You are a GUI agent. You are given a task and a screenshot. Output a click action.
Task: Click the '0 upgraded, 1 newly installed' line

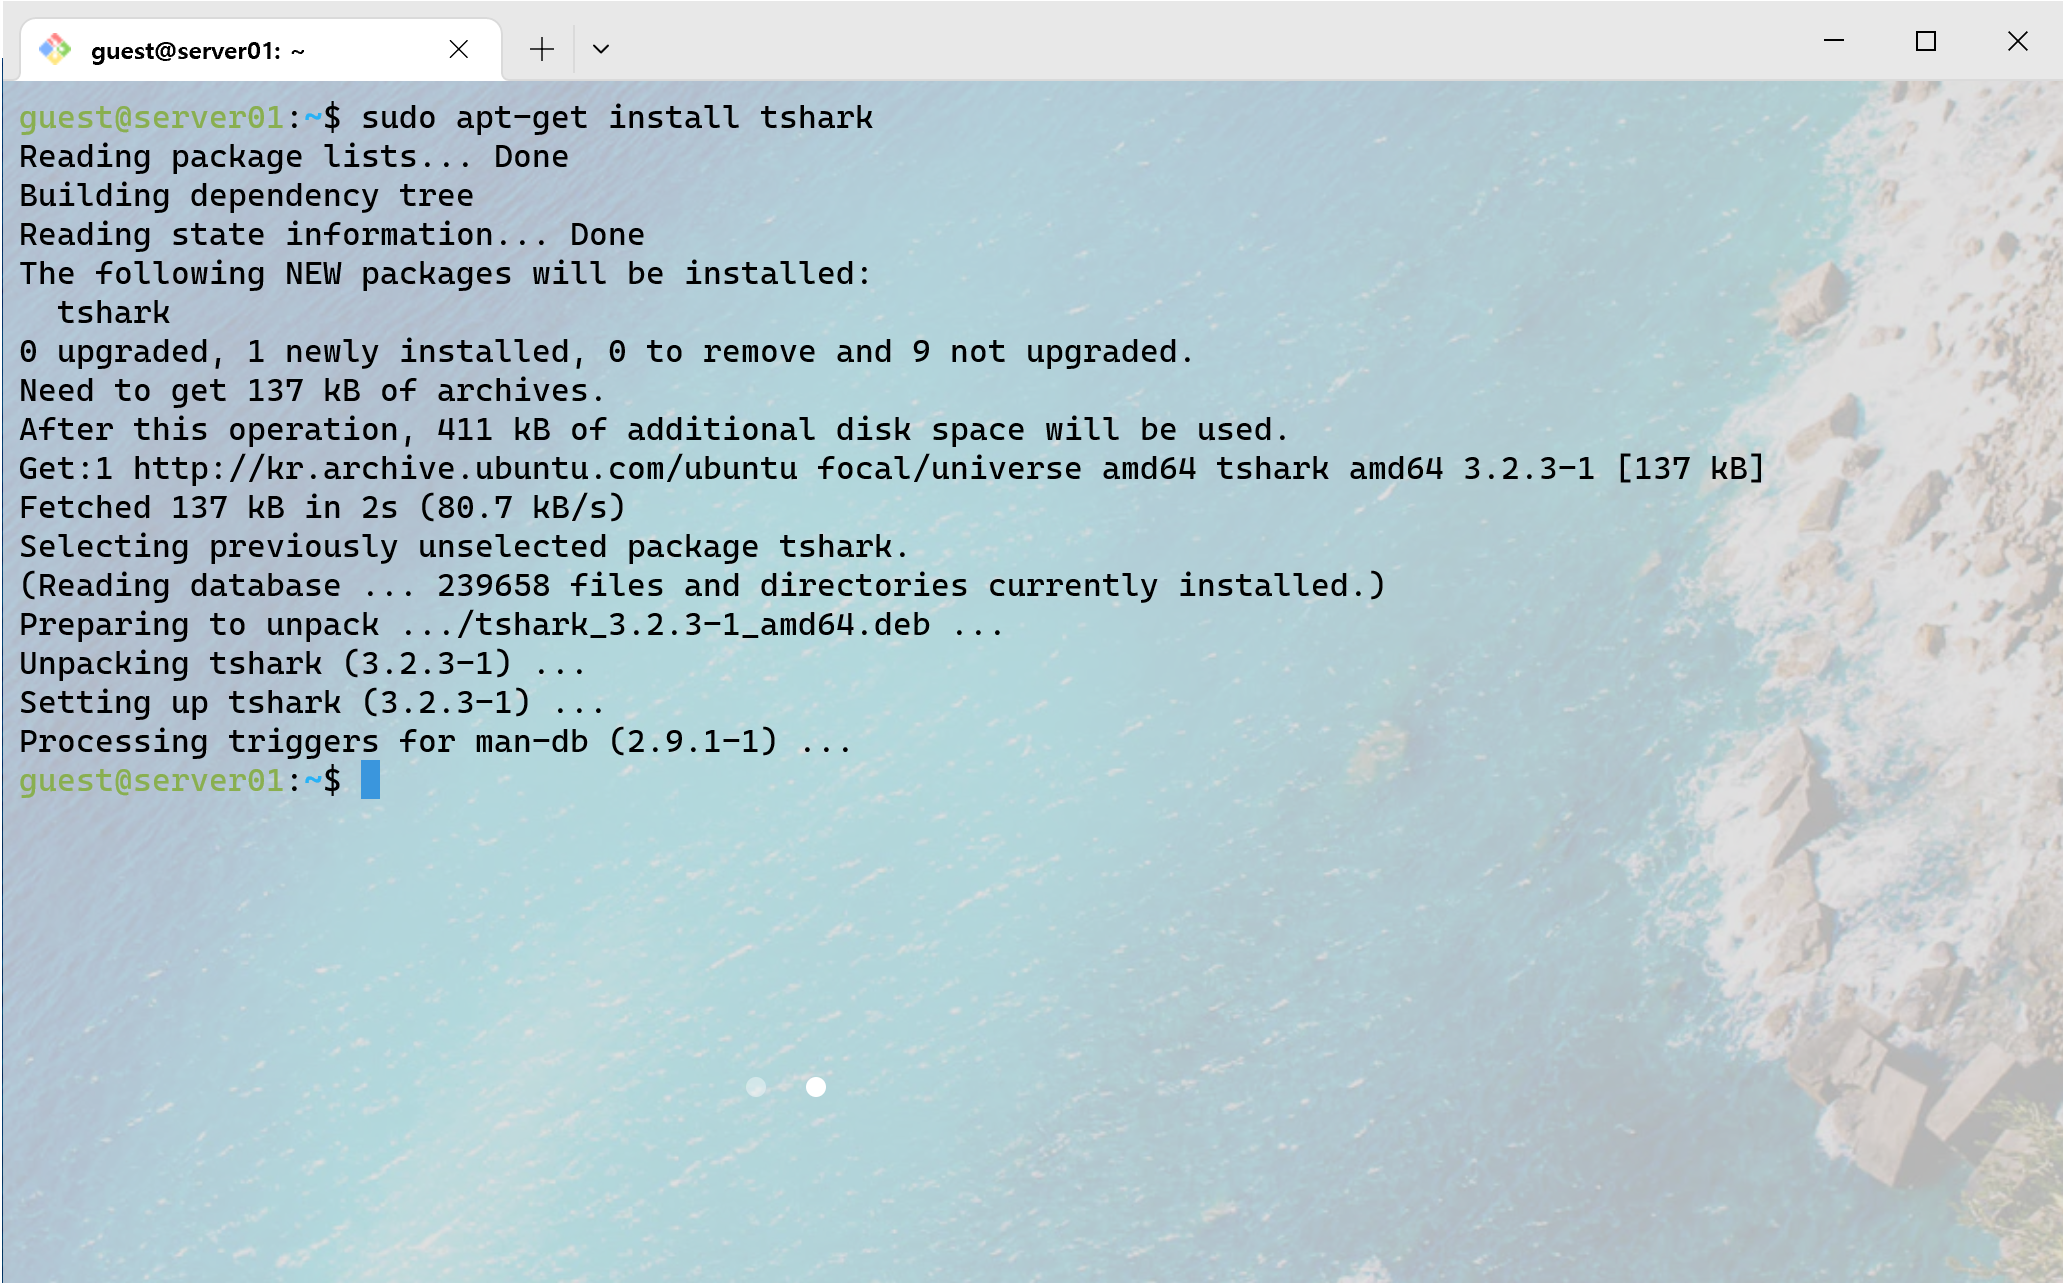607,351
